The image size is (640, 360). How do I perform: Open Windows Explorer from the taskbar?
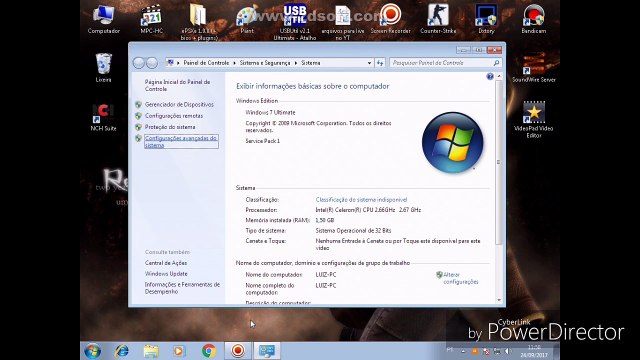click(151, 351)
